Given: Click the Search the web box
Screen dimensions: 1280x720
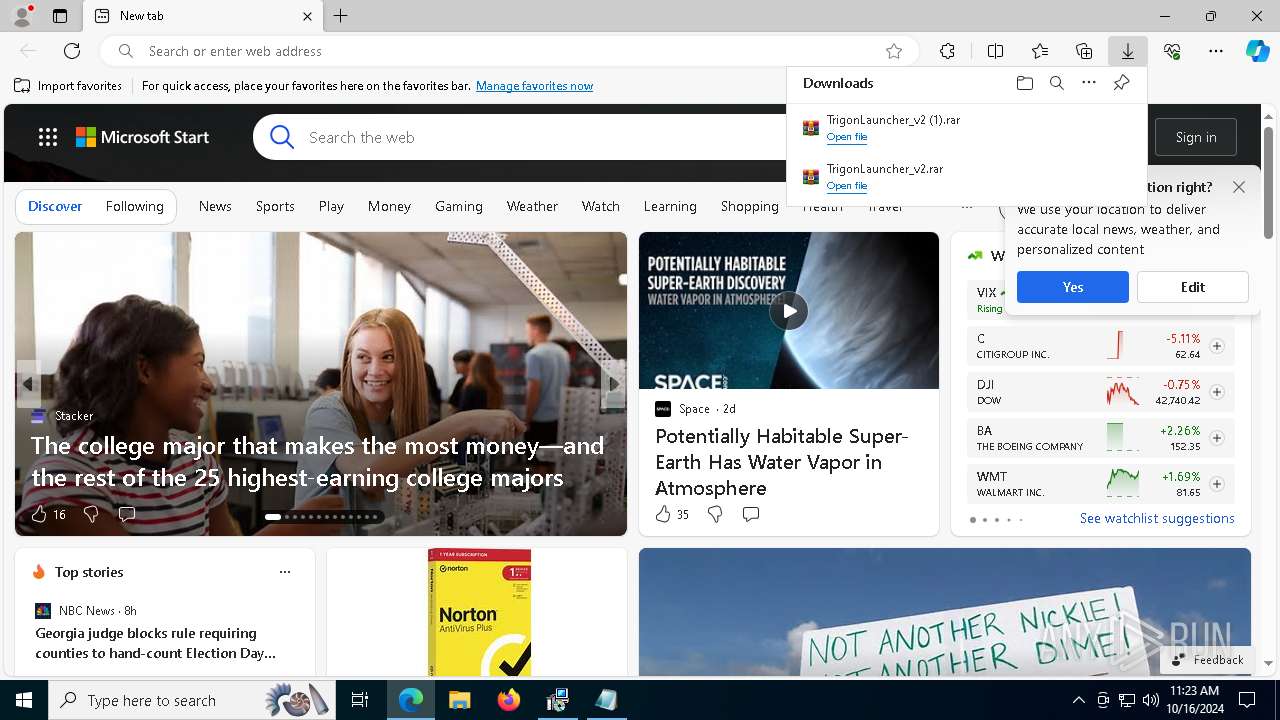Looking at the screenshot, I should pos(545,137).
